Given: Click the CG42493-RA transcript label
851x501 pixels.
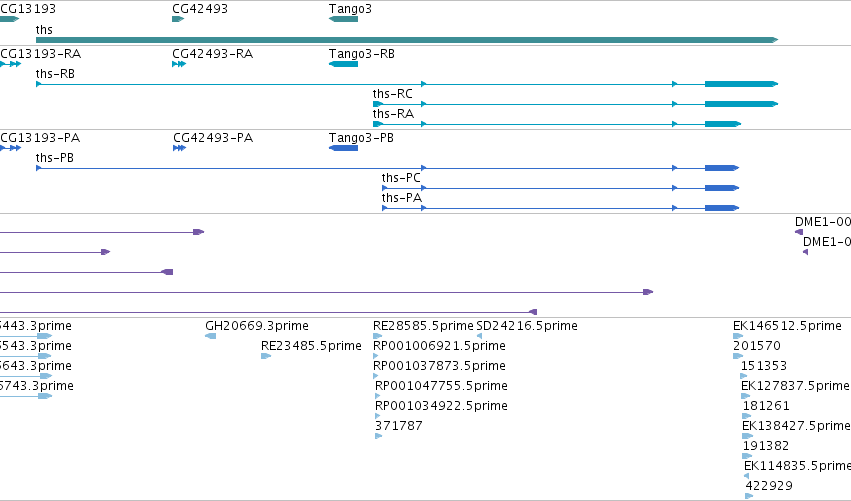Looking at the screenshot, I should [x=212, y=54].
